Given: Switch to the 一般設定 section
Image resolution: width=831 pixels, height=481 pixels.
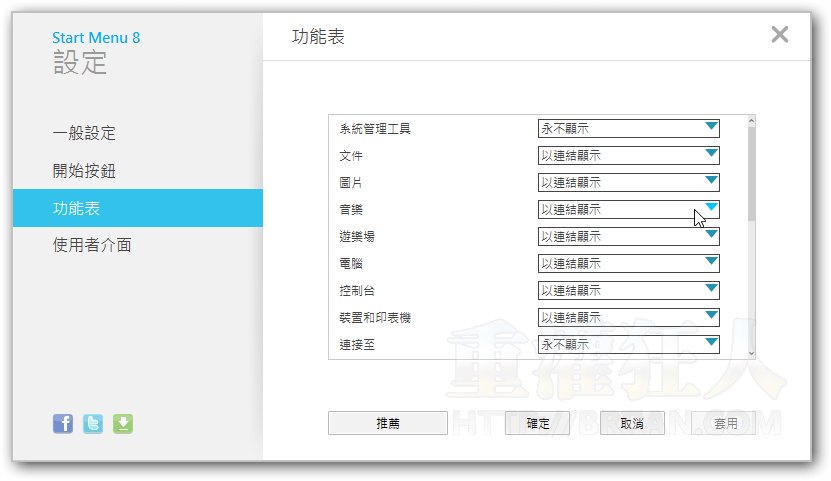Looking at the screenshot, I should [85, 133].
